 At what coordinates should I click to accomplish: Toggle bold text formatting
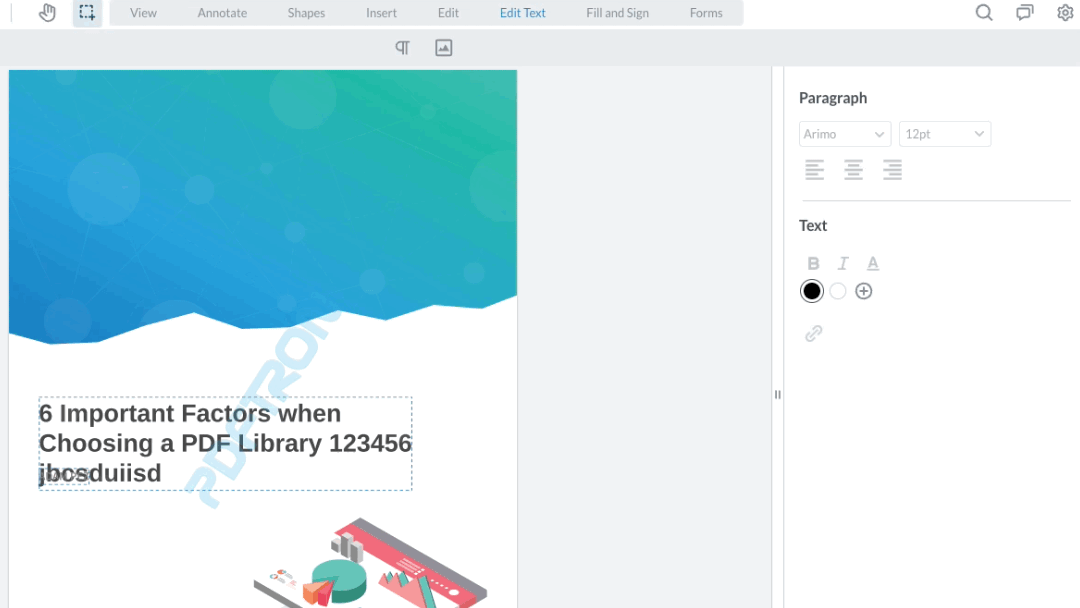click(813, 263)
